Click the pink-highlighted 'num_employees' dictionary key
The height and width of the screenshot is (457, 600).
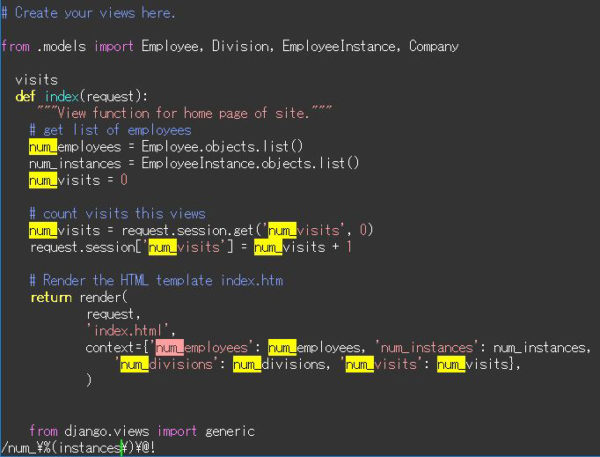[x=202, y=348]
